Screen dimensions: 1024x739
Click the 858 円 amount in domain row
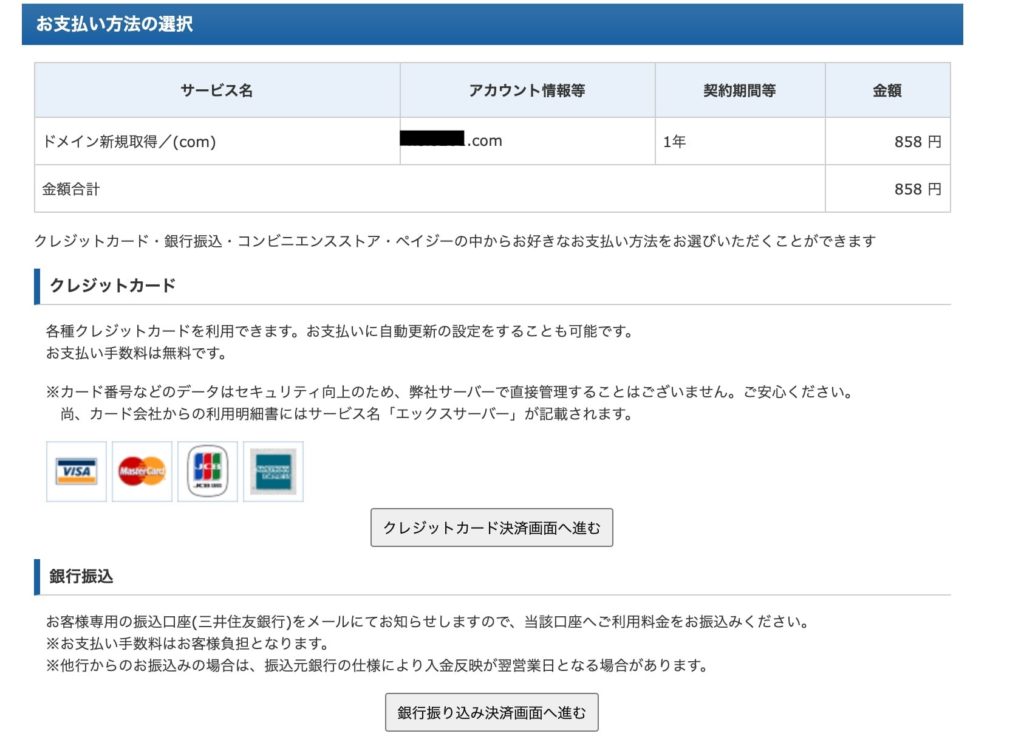click(917, 142)
